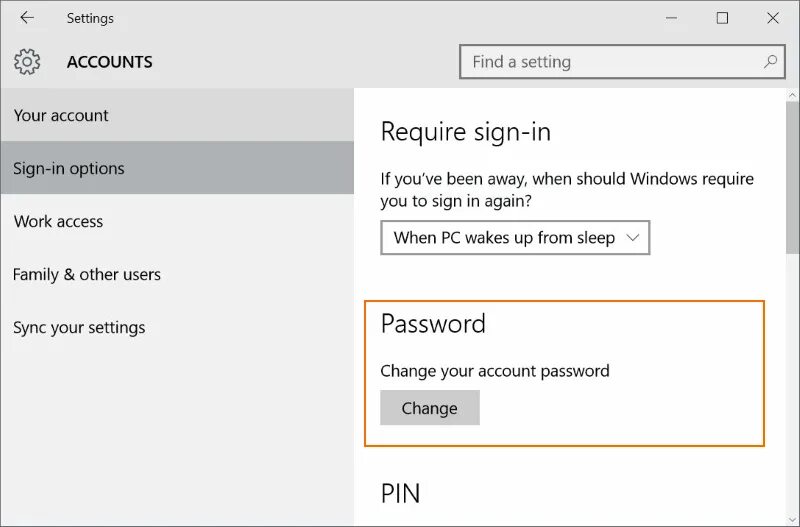The height and width of the screenshot is (527, 800).
Task: Click the chevron arrow on the sign-in dropdown
Action: (x=632, y=238)
